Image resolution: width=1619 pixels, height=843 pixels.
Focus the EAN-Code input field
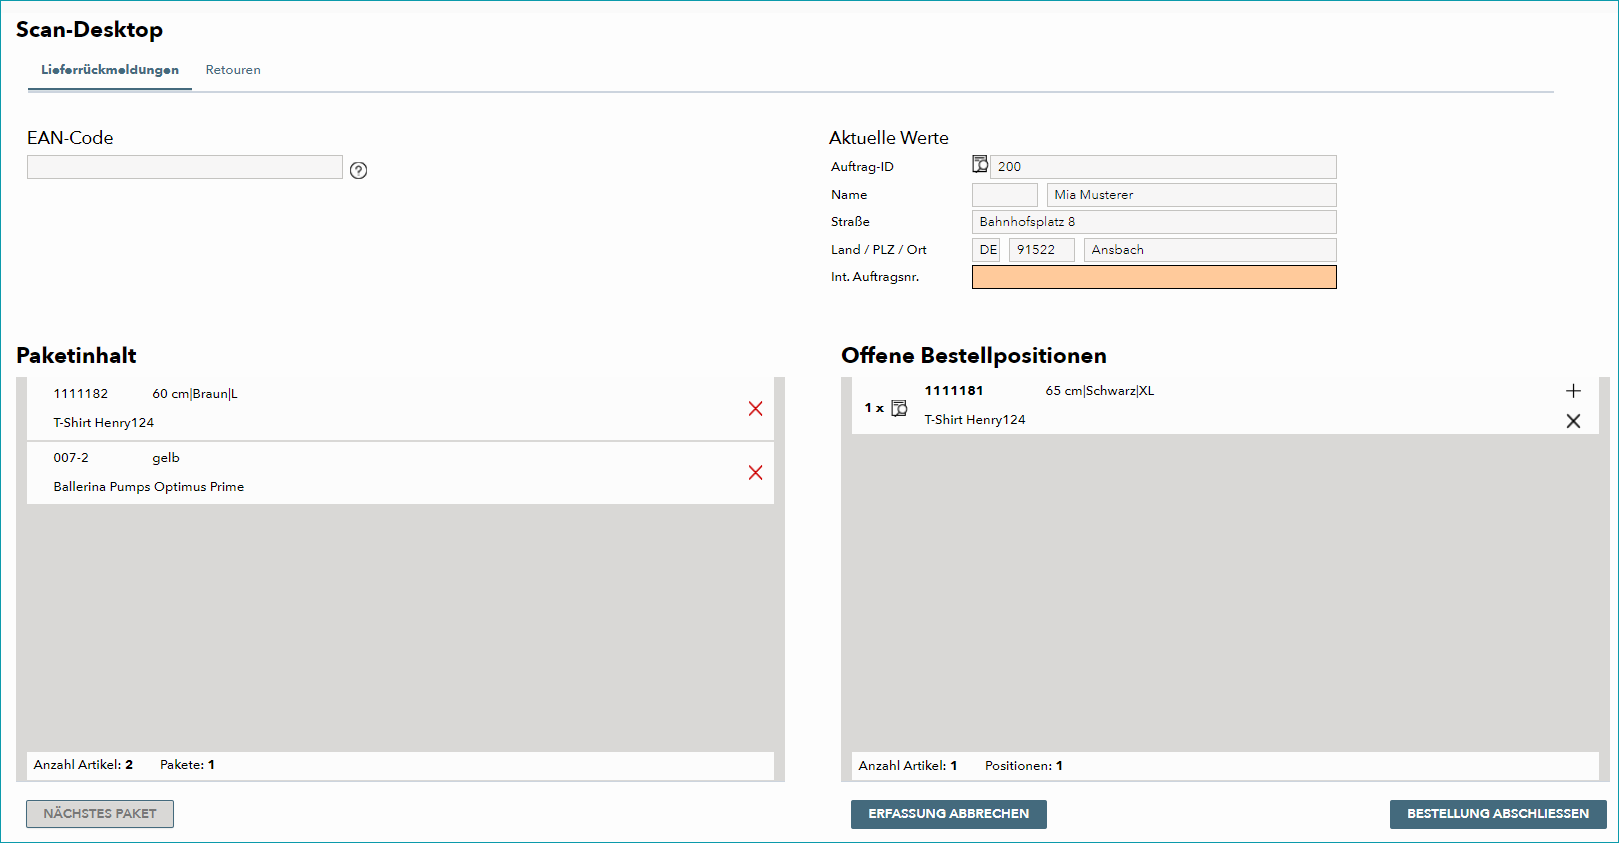(x=185, y=167)
